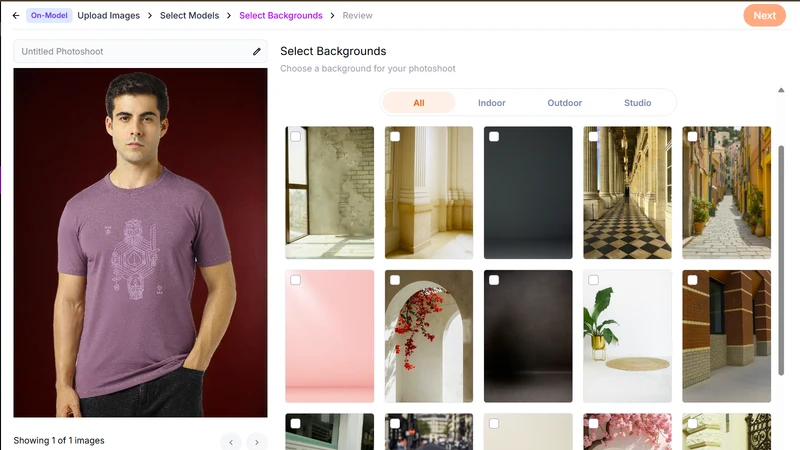Switch to Studio backgrounds tab
Viewport: 800px width, 450px height.
tap(637, 103)
